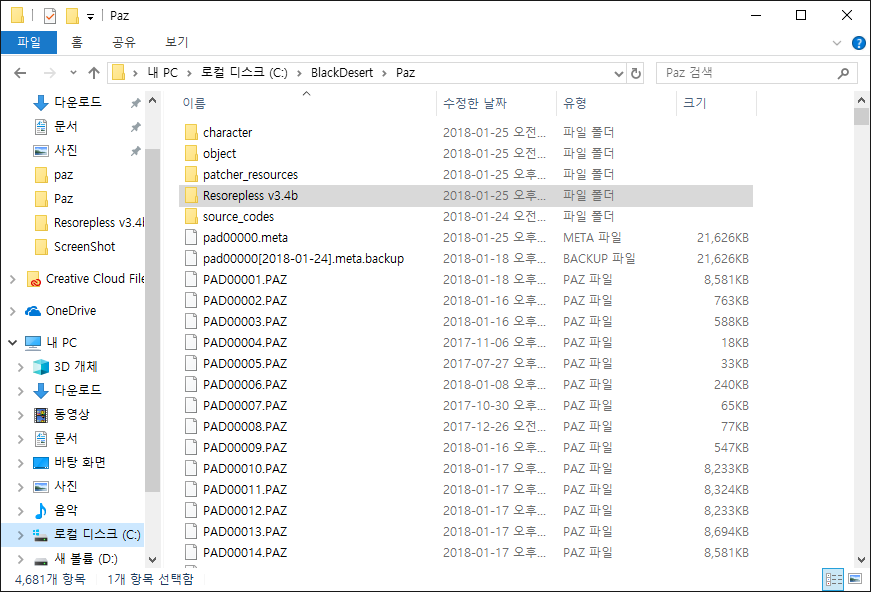This screenshot has width=871, height=592.
Task: Select the PAD00005.PAZ file
Action: coord(245,364)
